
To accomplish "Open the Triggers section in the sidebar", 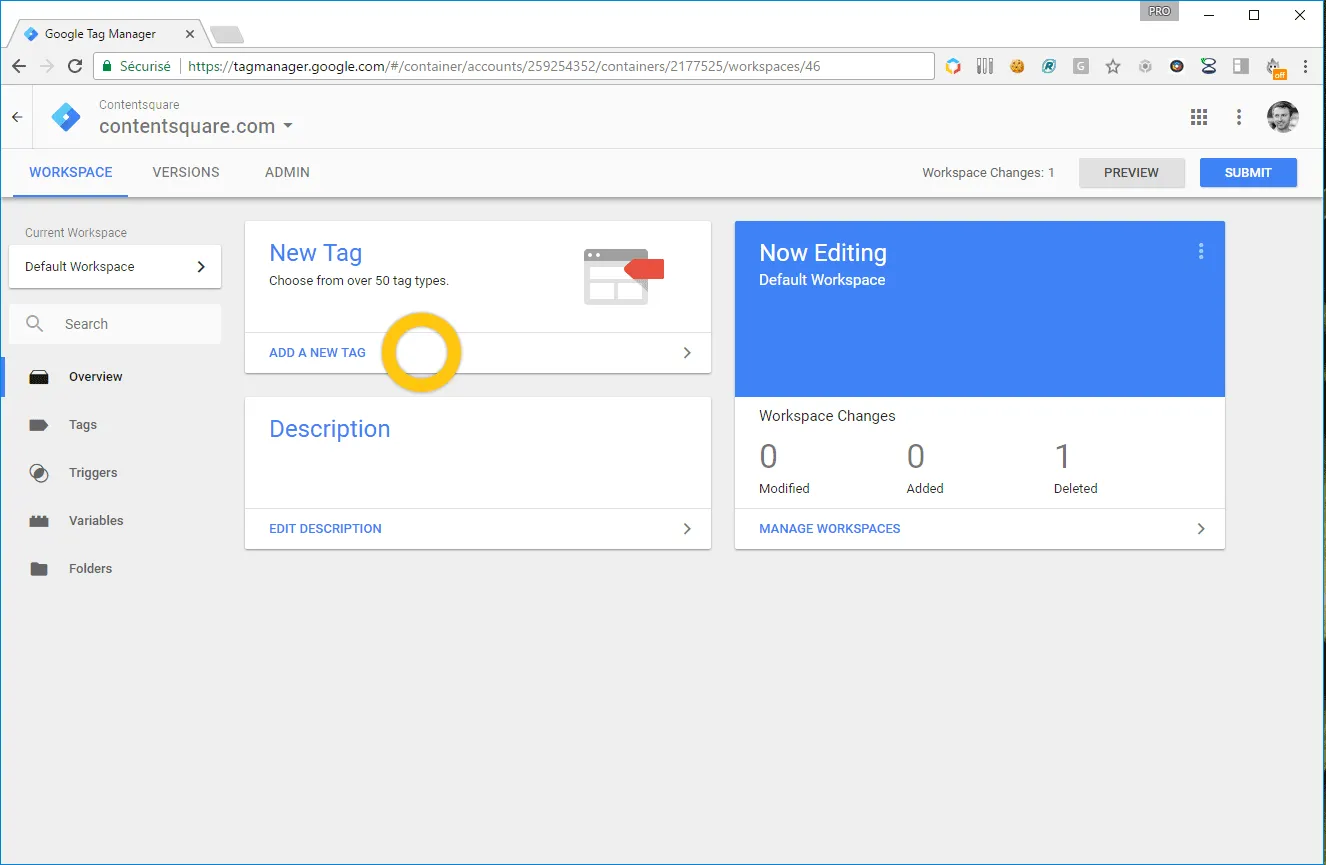I will 92,473.
